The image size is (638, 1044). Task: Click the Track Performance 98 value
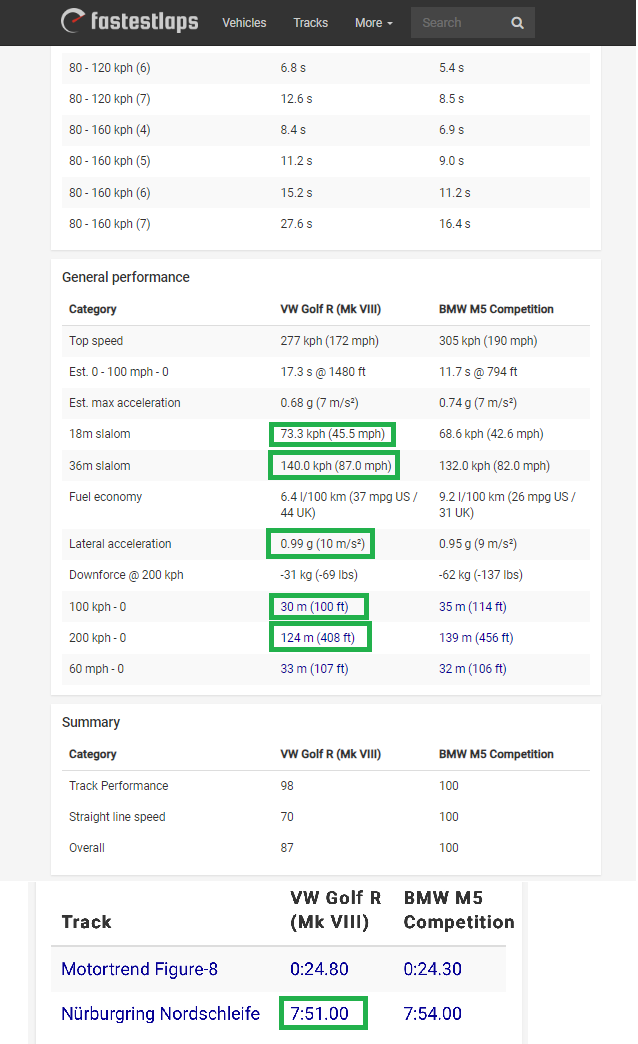(x=287, y=786)
